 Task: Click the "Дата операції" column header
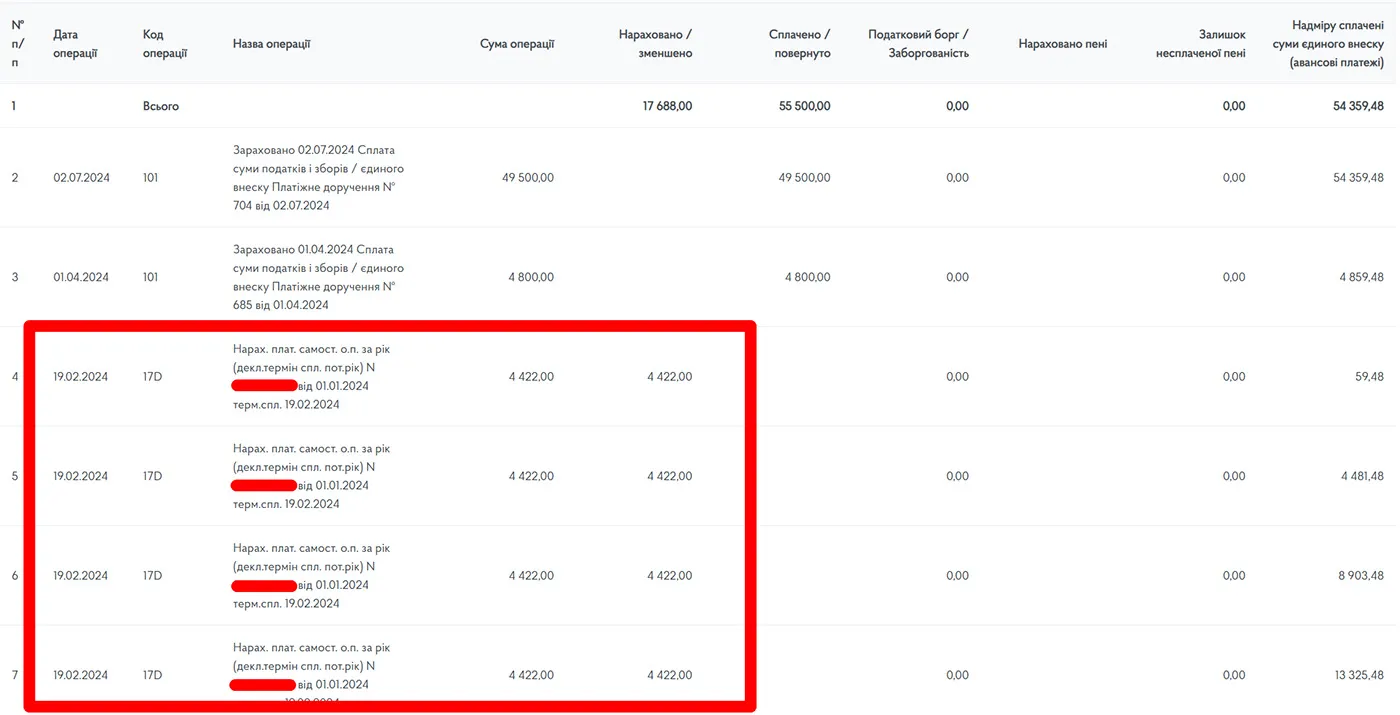coord(75,43)
